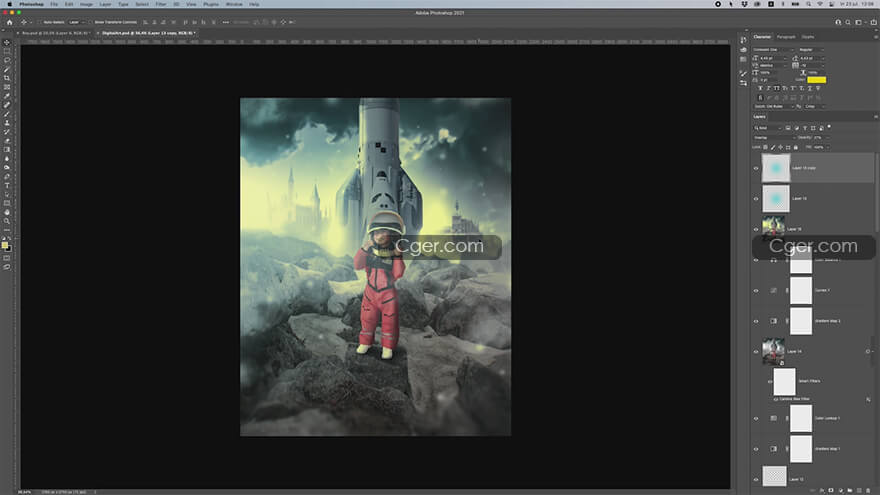Screen dimensions: 880x495
Task: Click Lock position icon in Layers
Action: [780, 147]
